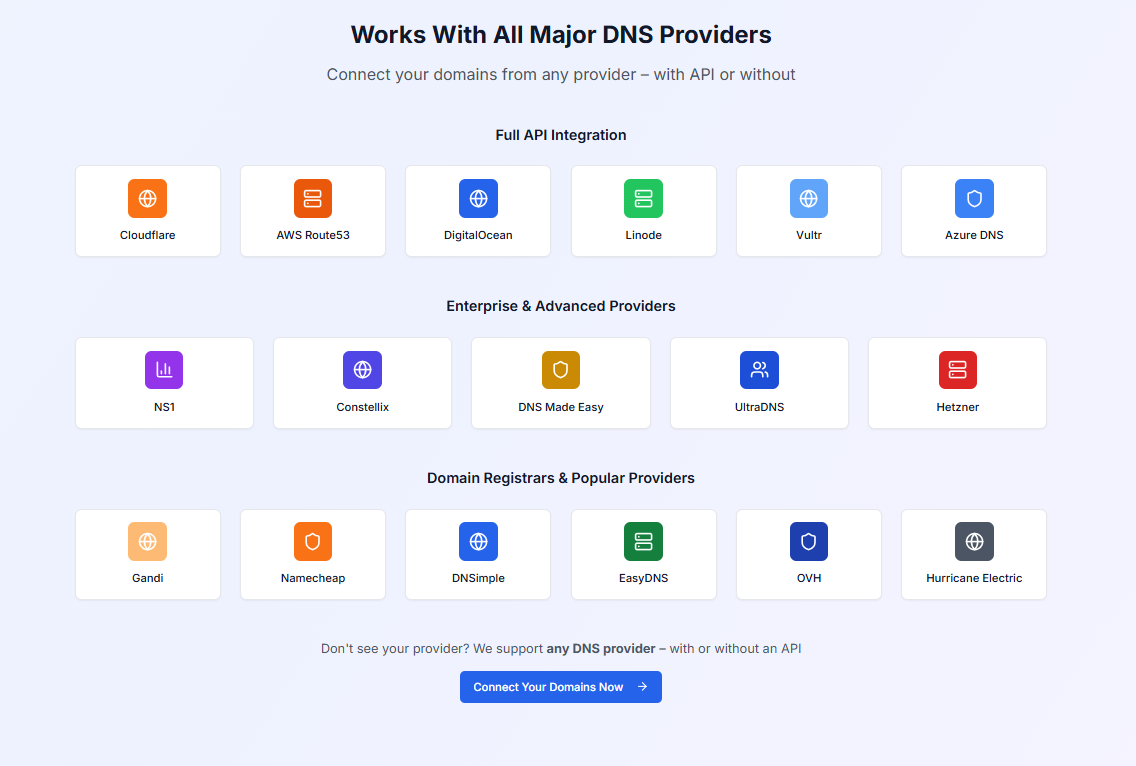The width and height of the screenshot is (1136, 766).
Task: Select the UltraDNS label text
Action: click(x=759, y=407)
